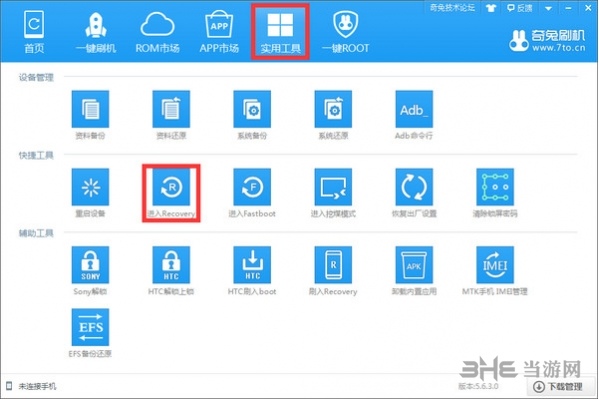
Task: Switch to the 首页 home tab
Action: tap(34, 32)
